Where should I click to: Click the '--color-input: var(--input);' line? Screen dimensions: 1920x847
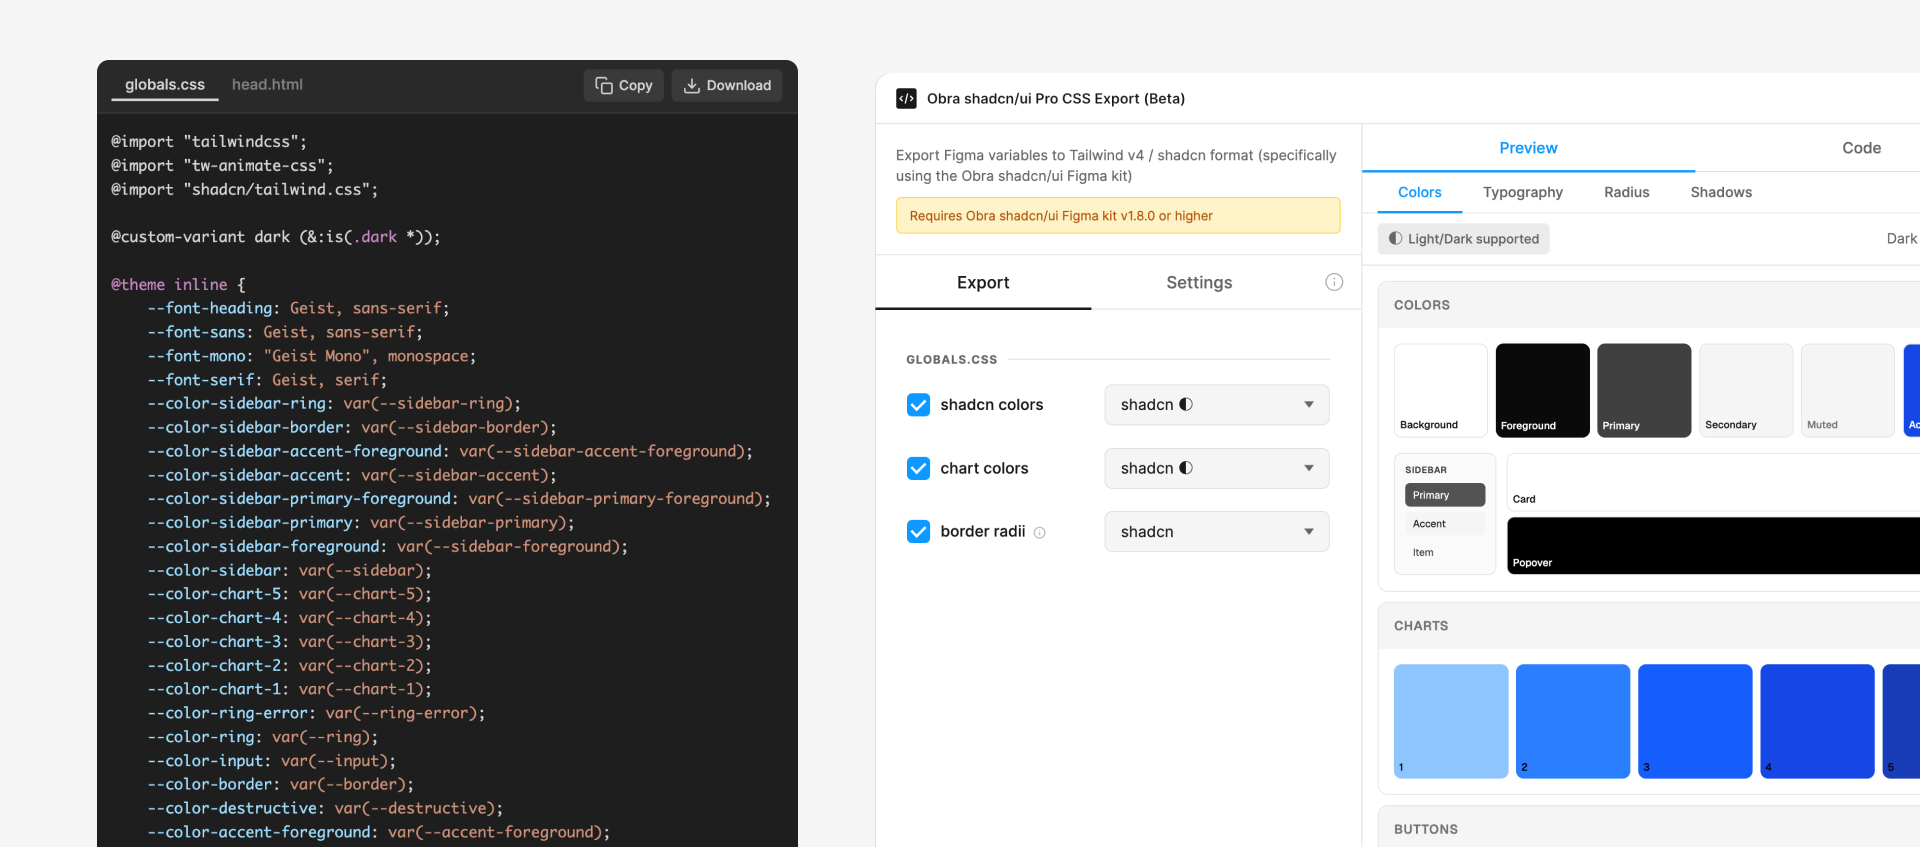coord(271,761)
